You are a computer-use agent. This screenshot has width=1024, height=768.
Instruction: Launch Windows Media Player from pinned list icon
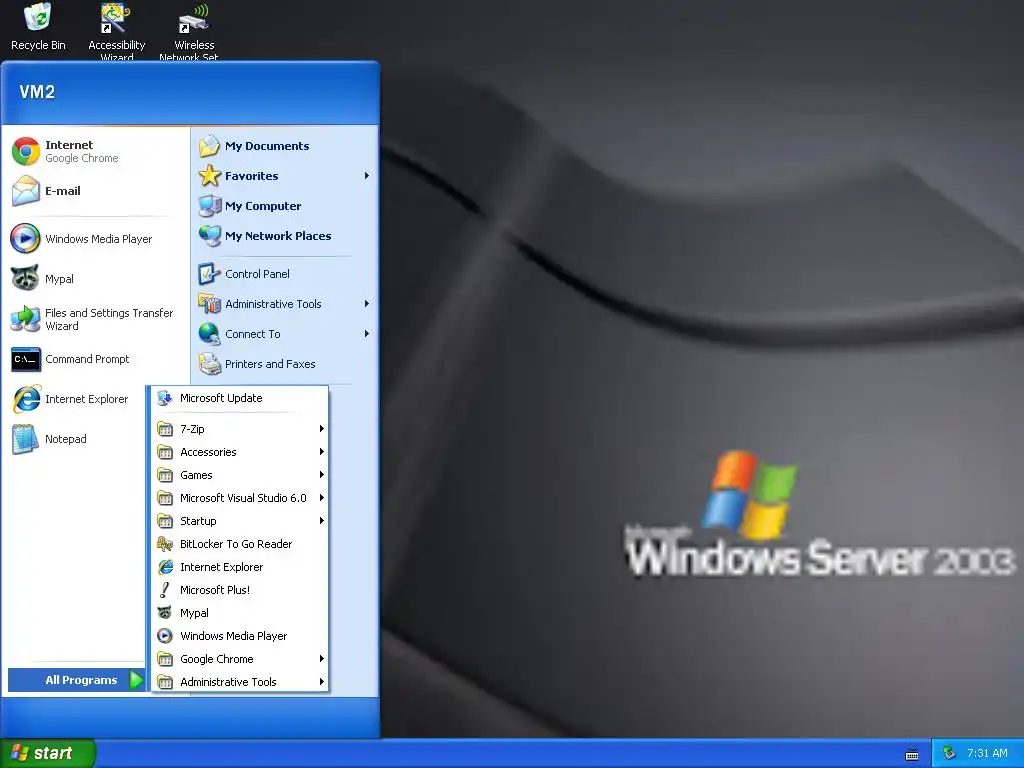25,239
